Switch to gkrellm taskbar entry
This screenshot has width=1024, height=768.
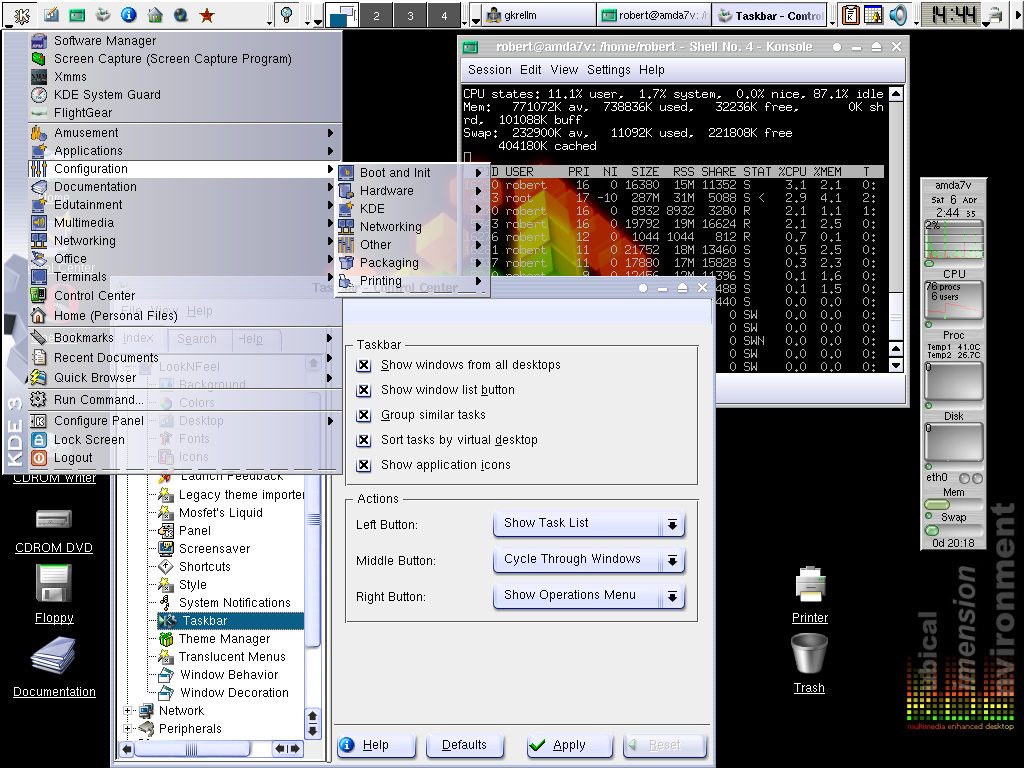coord(540,15)
